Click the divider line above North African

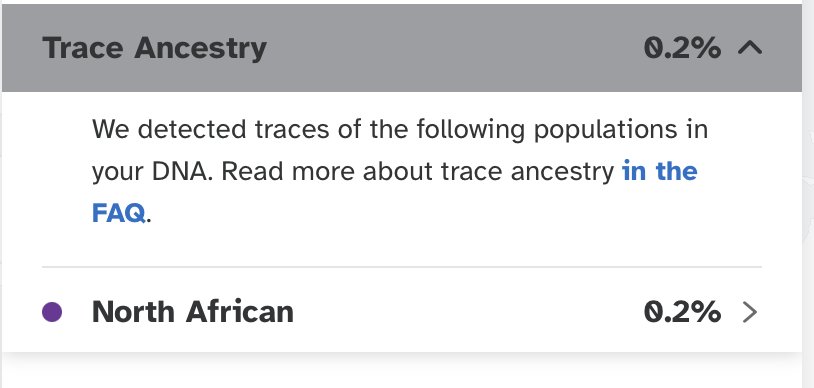click(x=402, y=267)
